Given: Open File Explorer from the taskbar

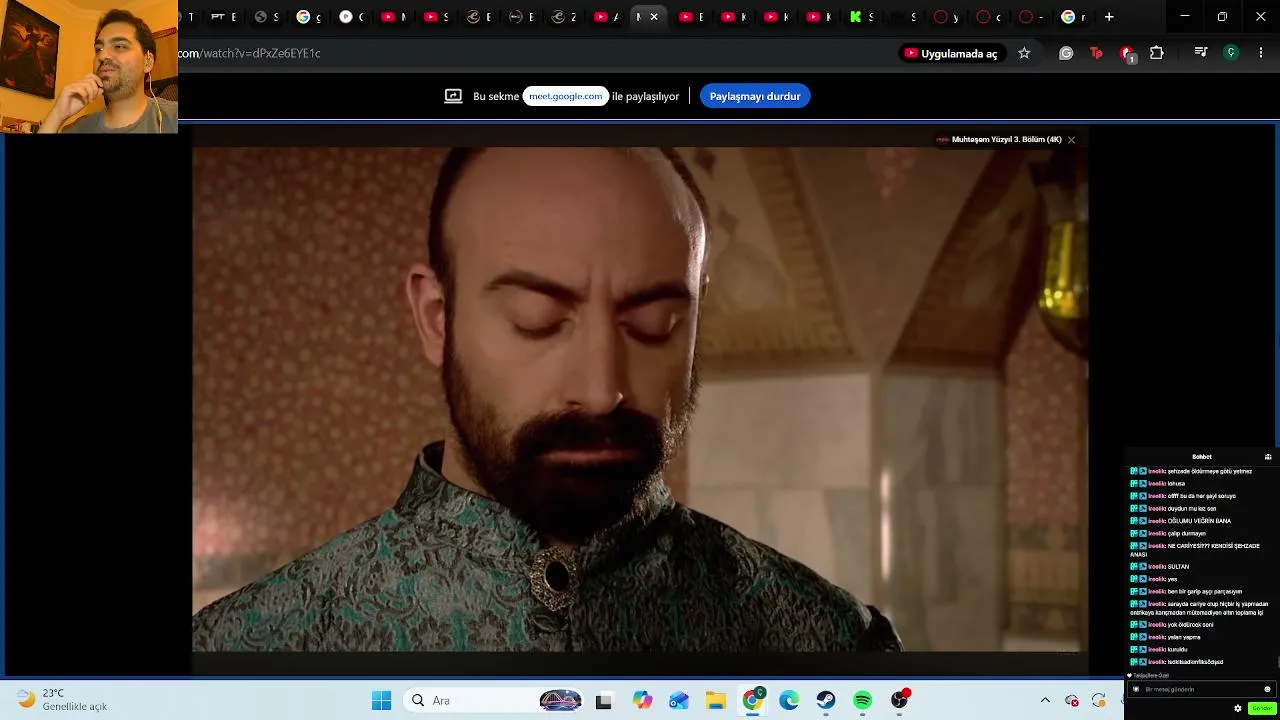Looking at the screenshot, I should tap(716, 701).
